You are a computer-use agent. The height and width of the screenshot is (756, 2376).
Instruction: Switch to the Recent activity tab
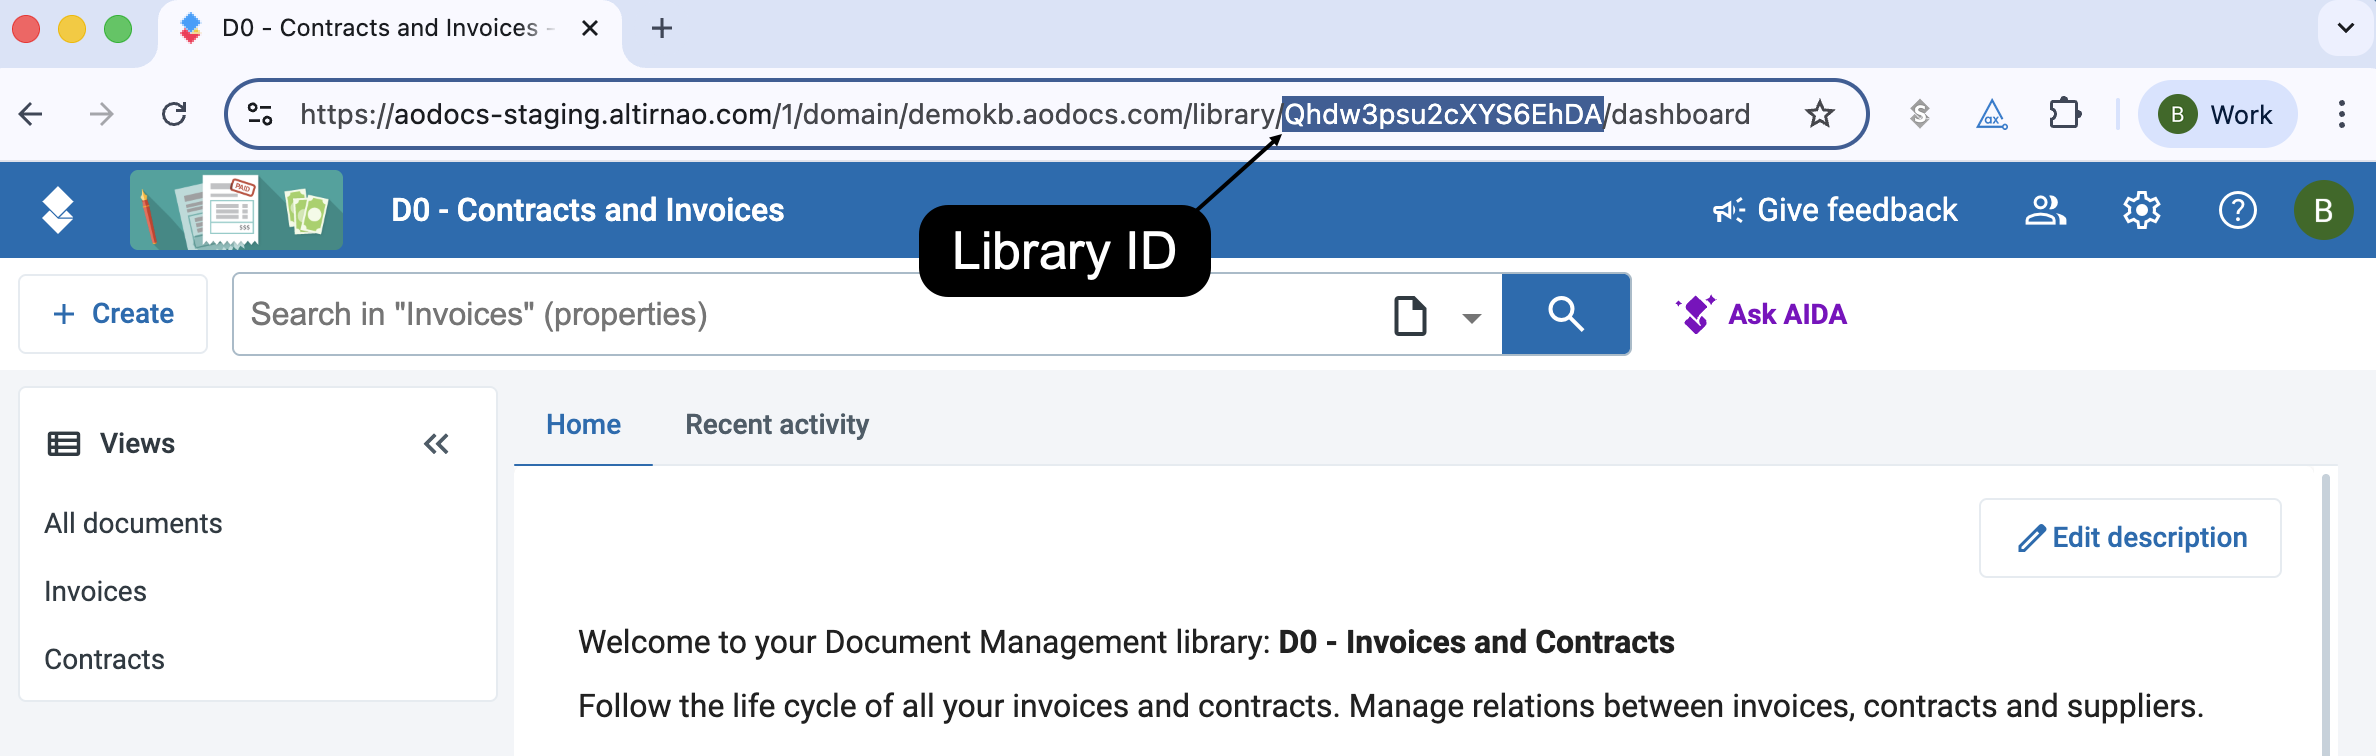(x=777, y=425)
